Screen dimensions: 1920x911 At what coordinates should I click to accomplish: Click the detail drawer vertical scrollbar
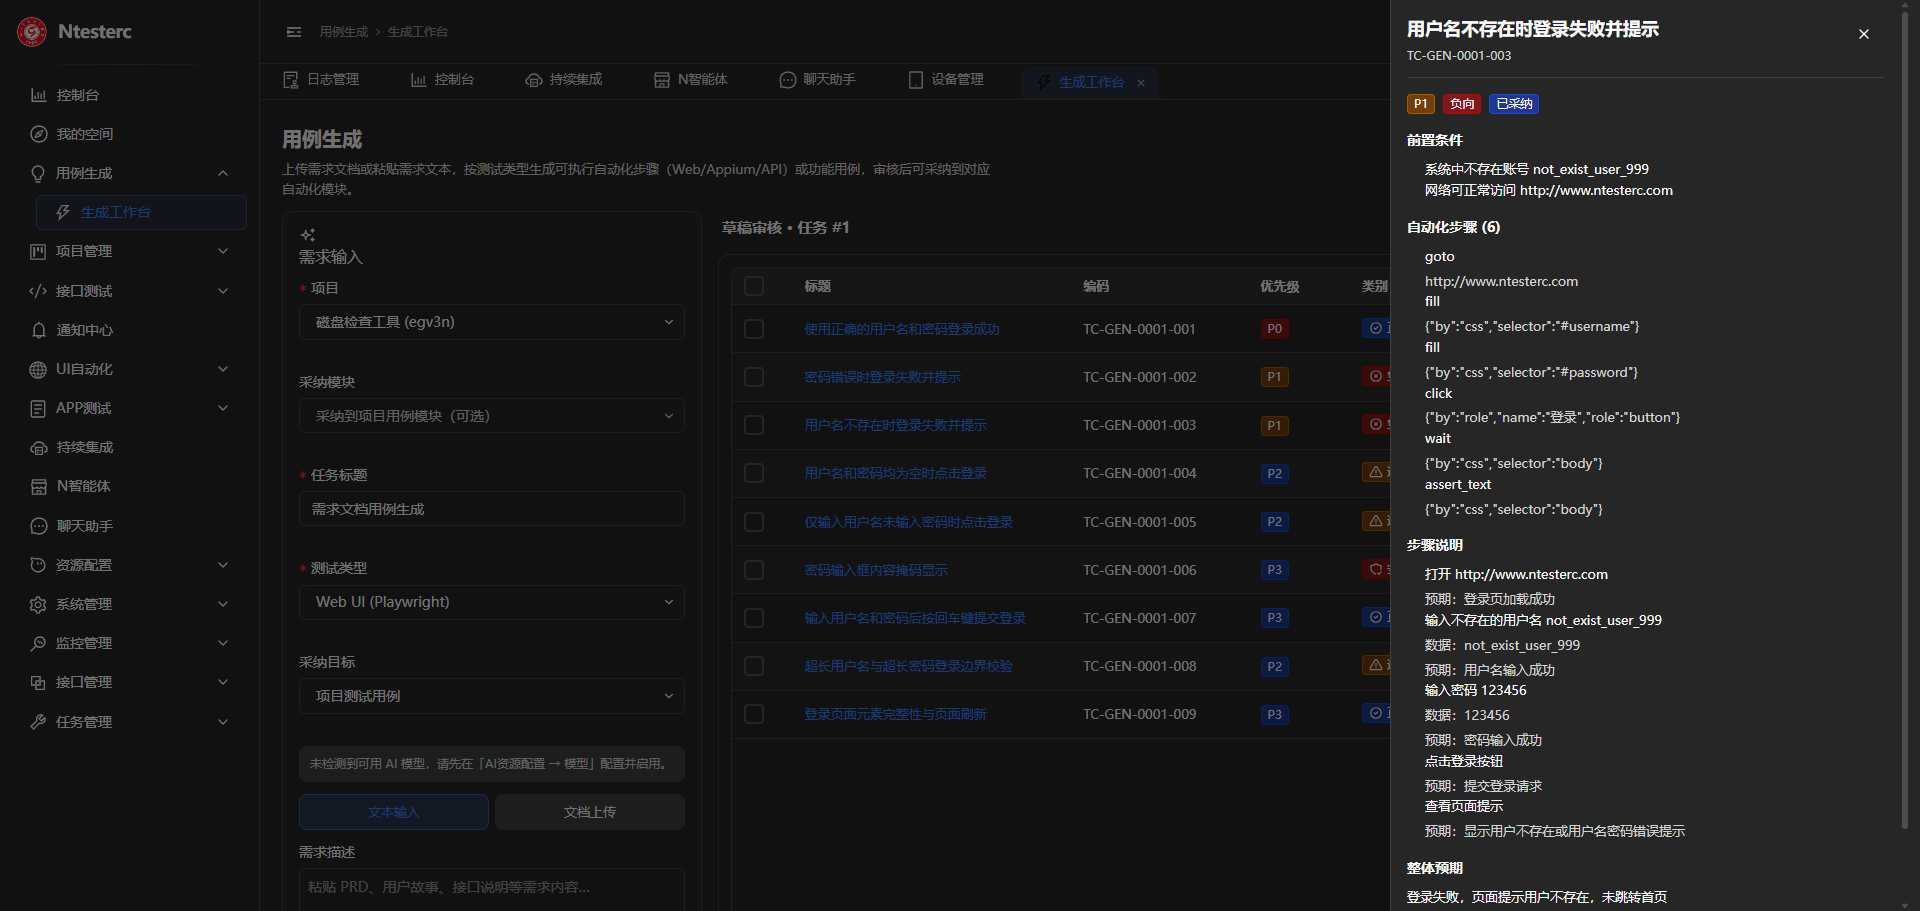pyautogui.click(x=1905, y=420)
